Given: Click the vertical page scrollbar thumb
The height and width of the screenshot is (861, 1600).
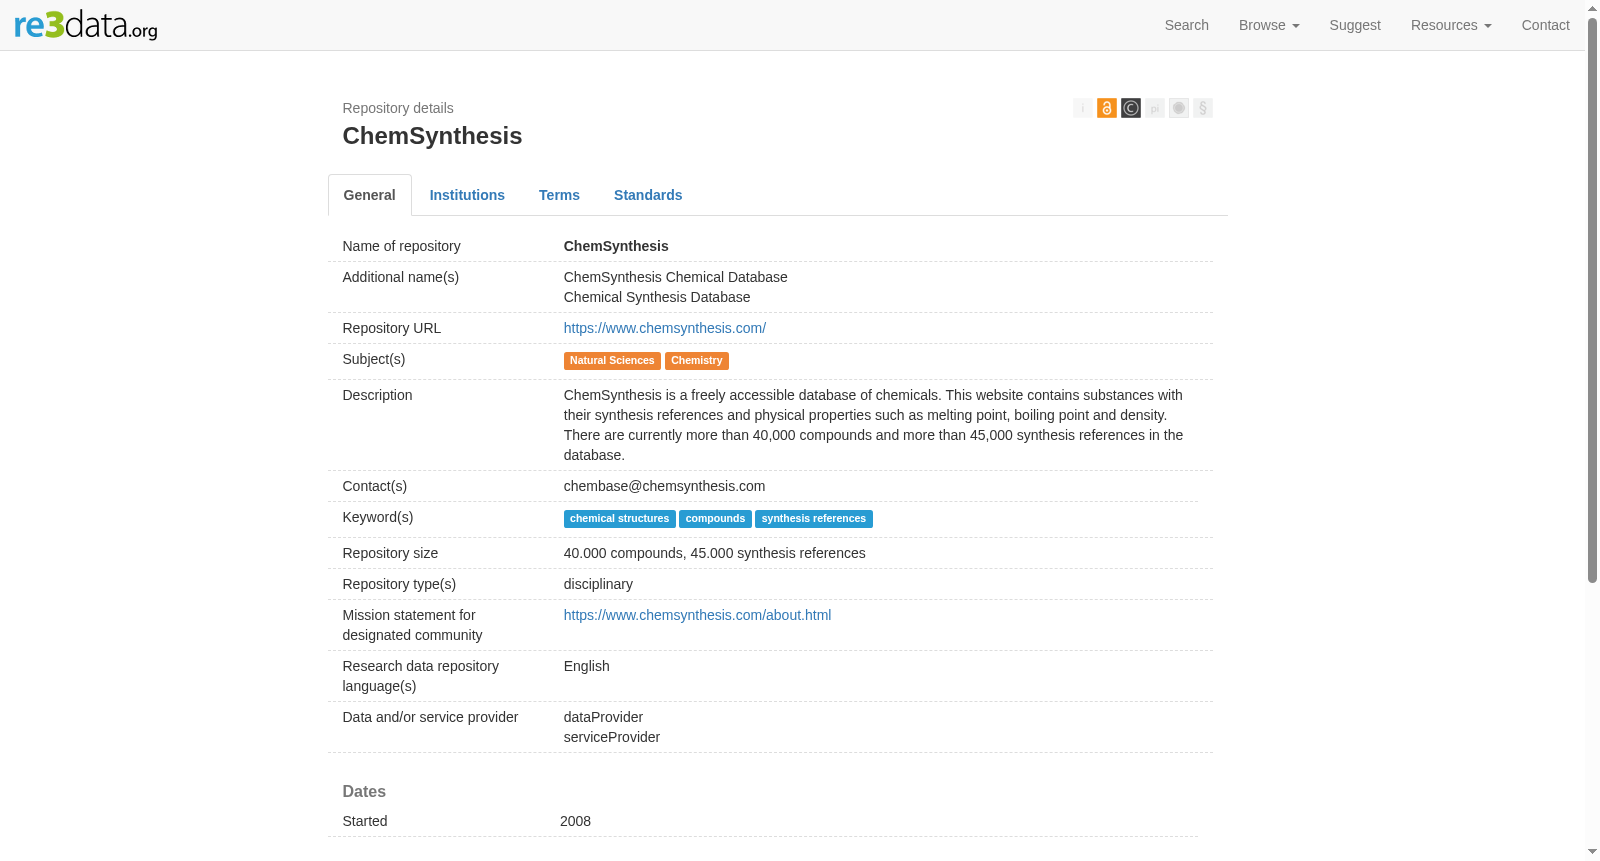Looking at the screenshot, I should point(1592,300).
